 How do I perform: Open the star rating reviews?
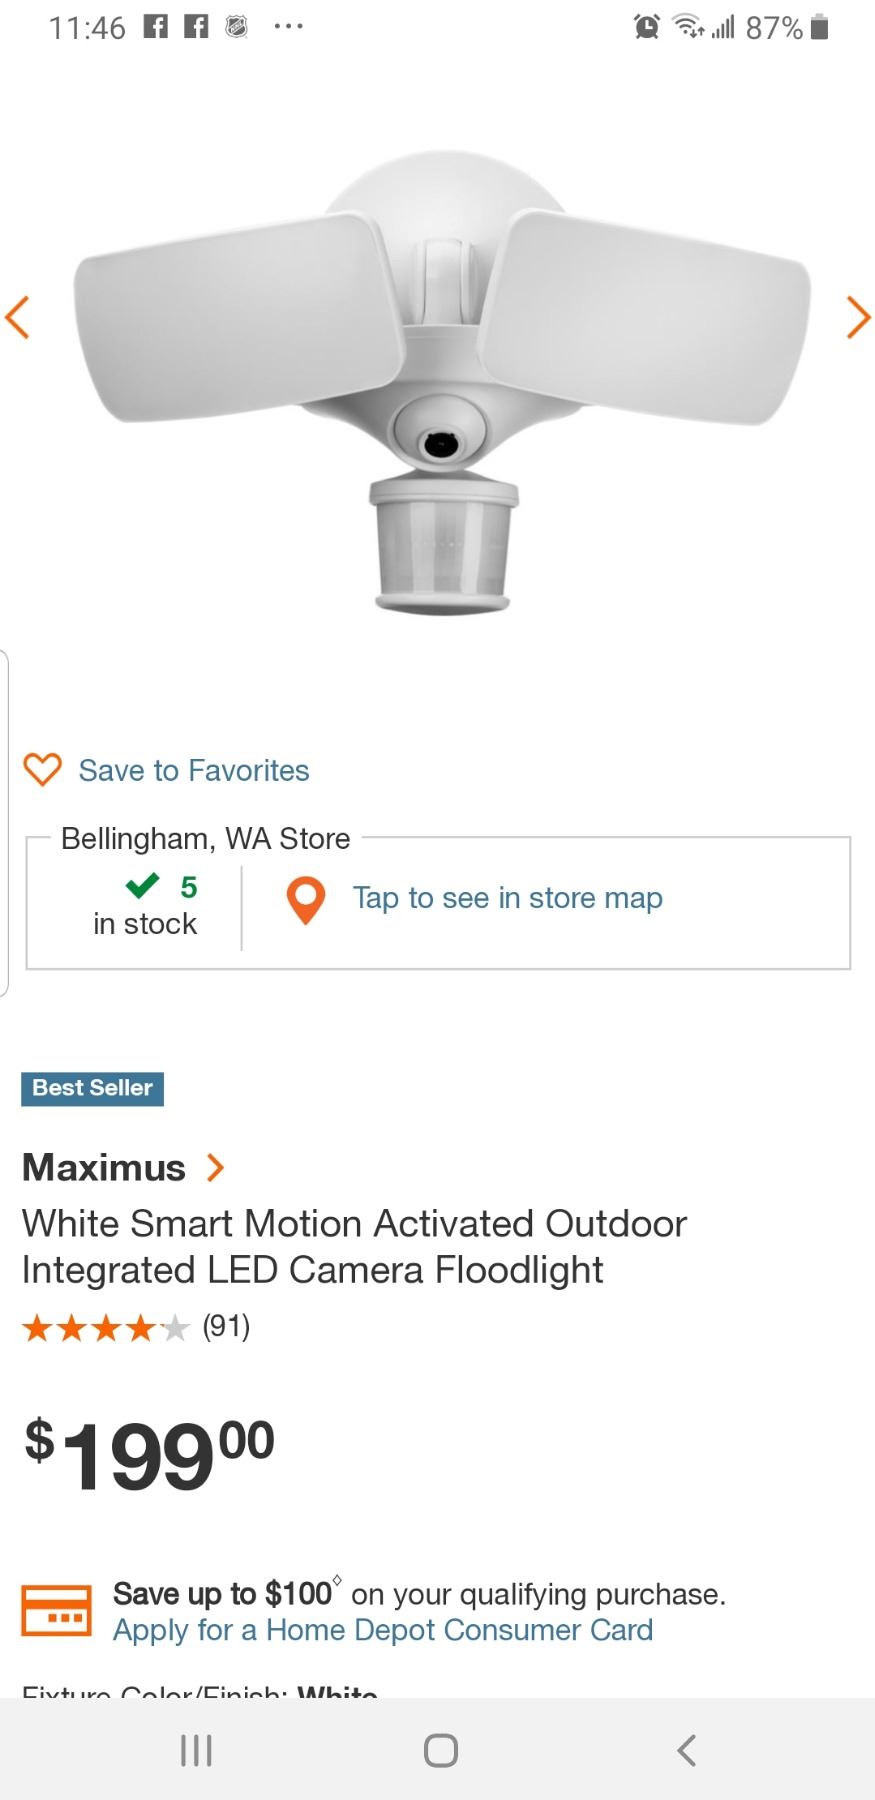tap(105, 1328)
